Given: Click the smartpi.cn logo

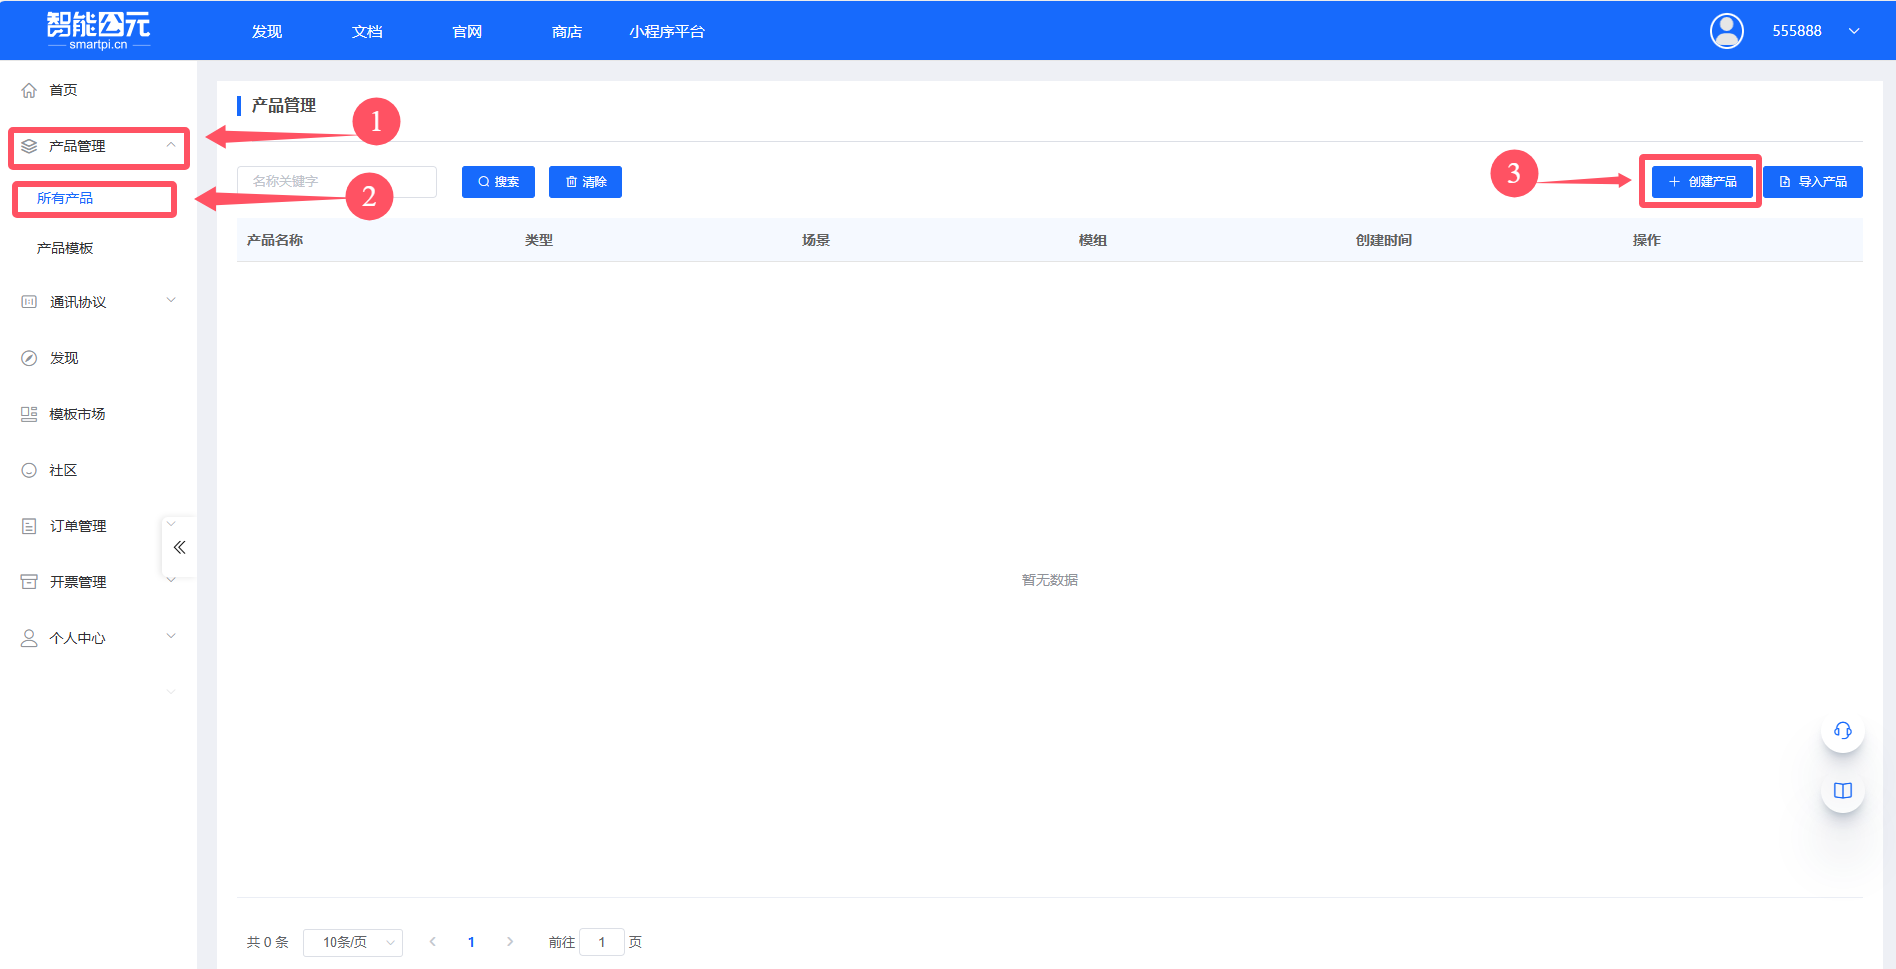Looking at the screenshot, I should [x=98, y=30].
